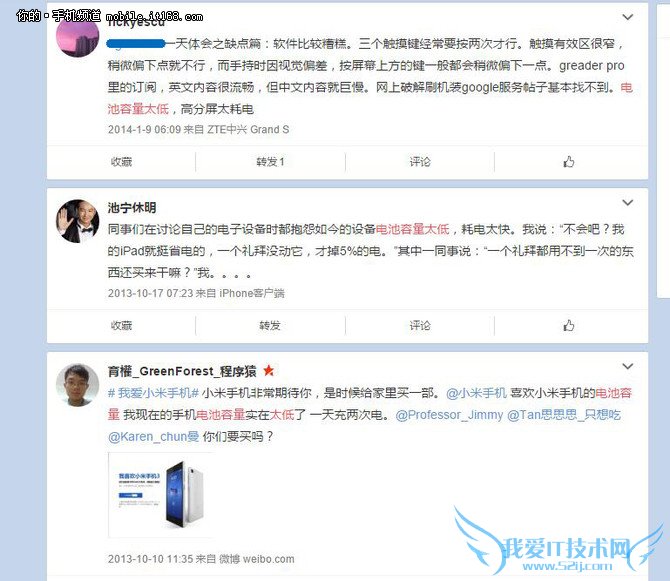Open 池宁休明's profile avatar
This screenshot has width=670, height=581.
coord(78,221)
